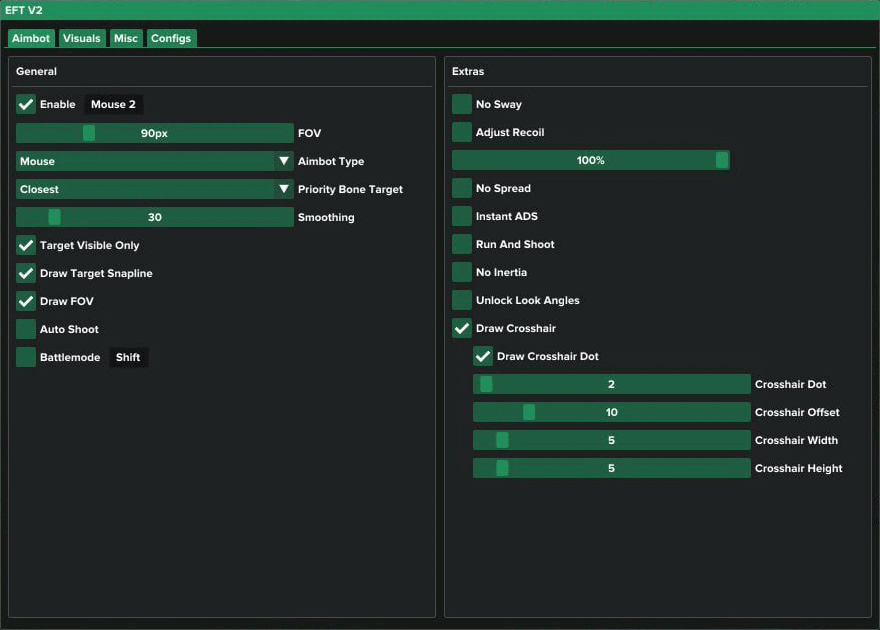The image size is (880, 630).
Task: Click the Shift keybind for Battlemode
Action: tap(128, 357)
